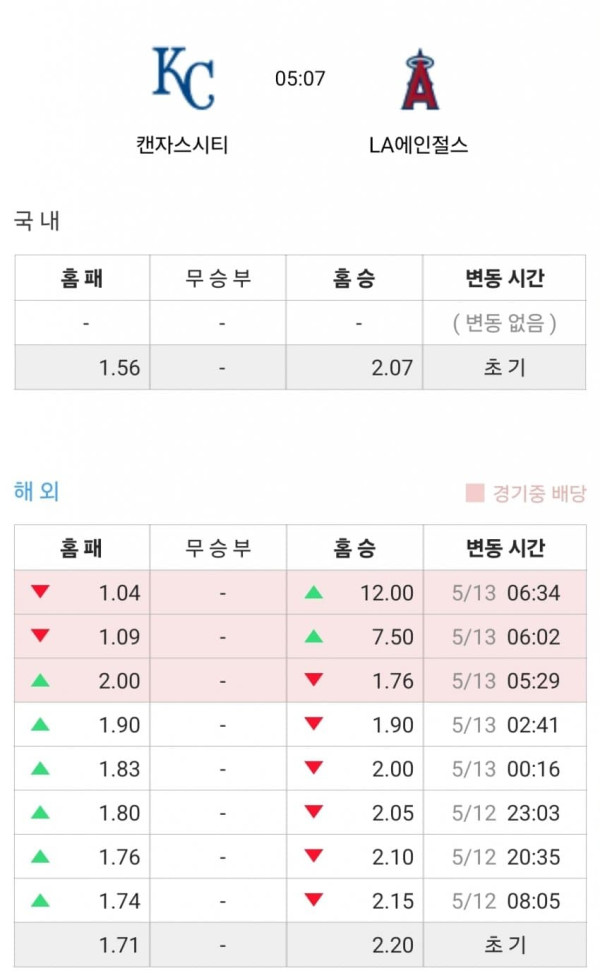
Task: Click red down arrow beside 1.76 home-win odds
Action: click(x=314, y=679)
